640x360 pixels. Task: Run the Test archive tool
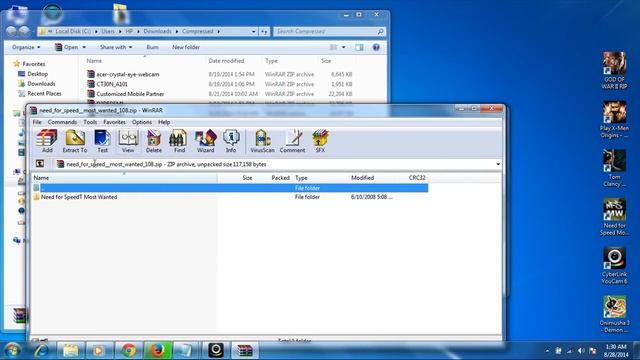pyautogui.click(x=102, y=141)
